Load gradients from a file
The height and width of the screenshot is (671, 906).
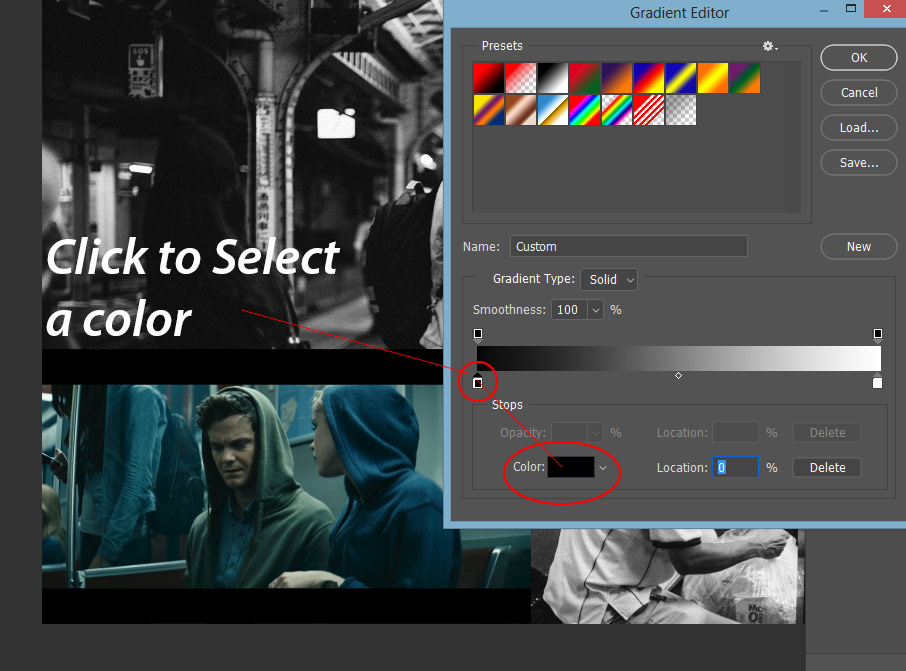[x=858, y=127]
